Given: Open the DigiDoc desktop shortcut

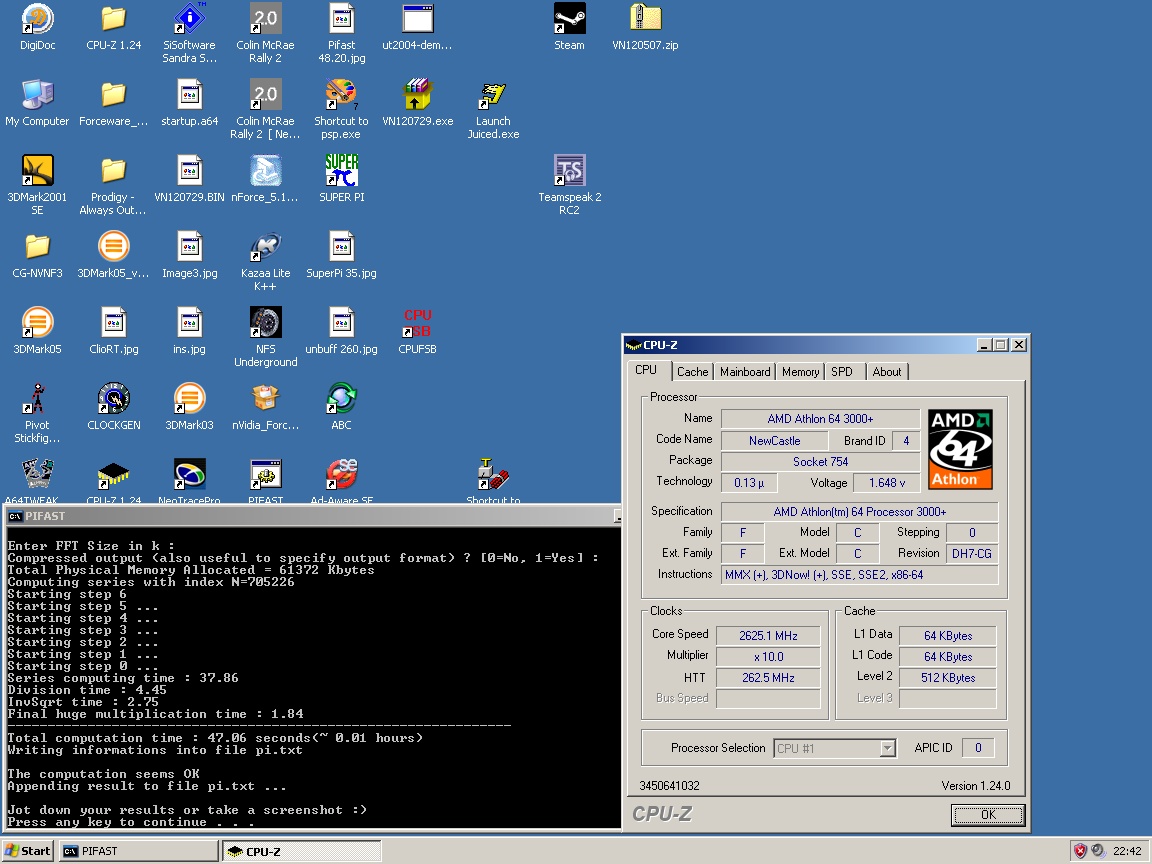Looking at the screenshot, I should (x=37, y=27).
